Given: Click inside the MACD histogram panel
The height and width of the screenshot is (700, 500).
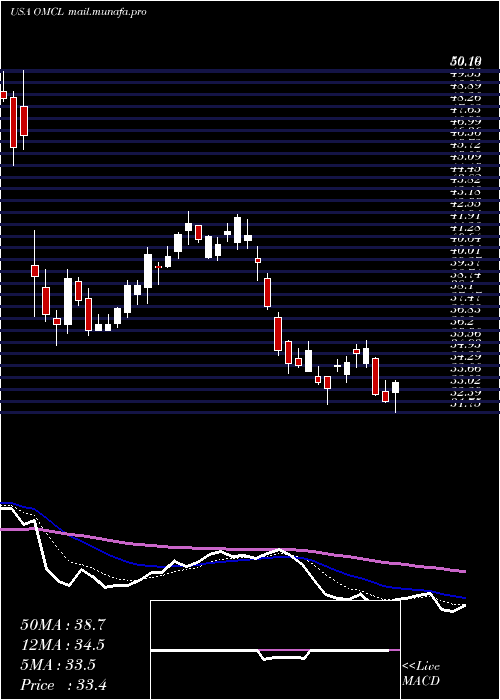Looking at the screenshot, I should [275, 650].
